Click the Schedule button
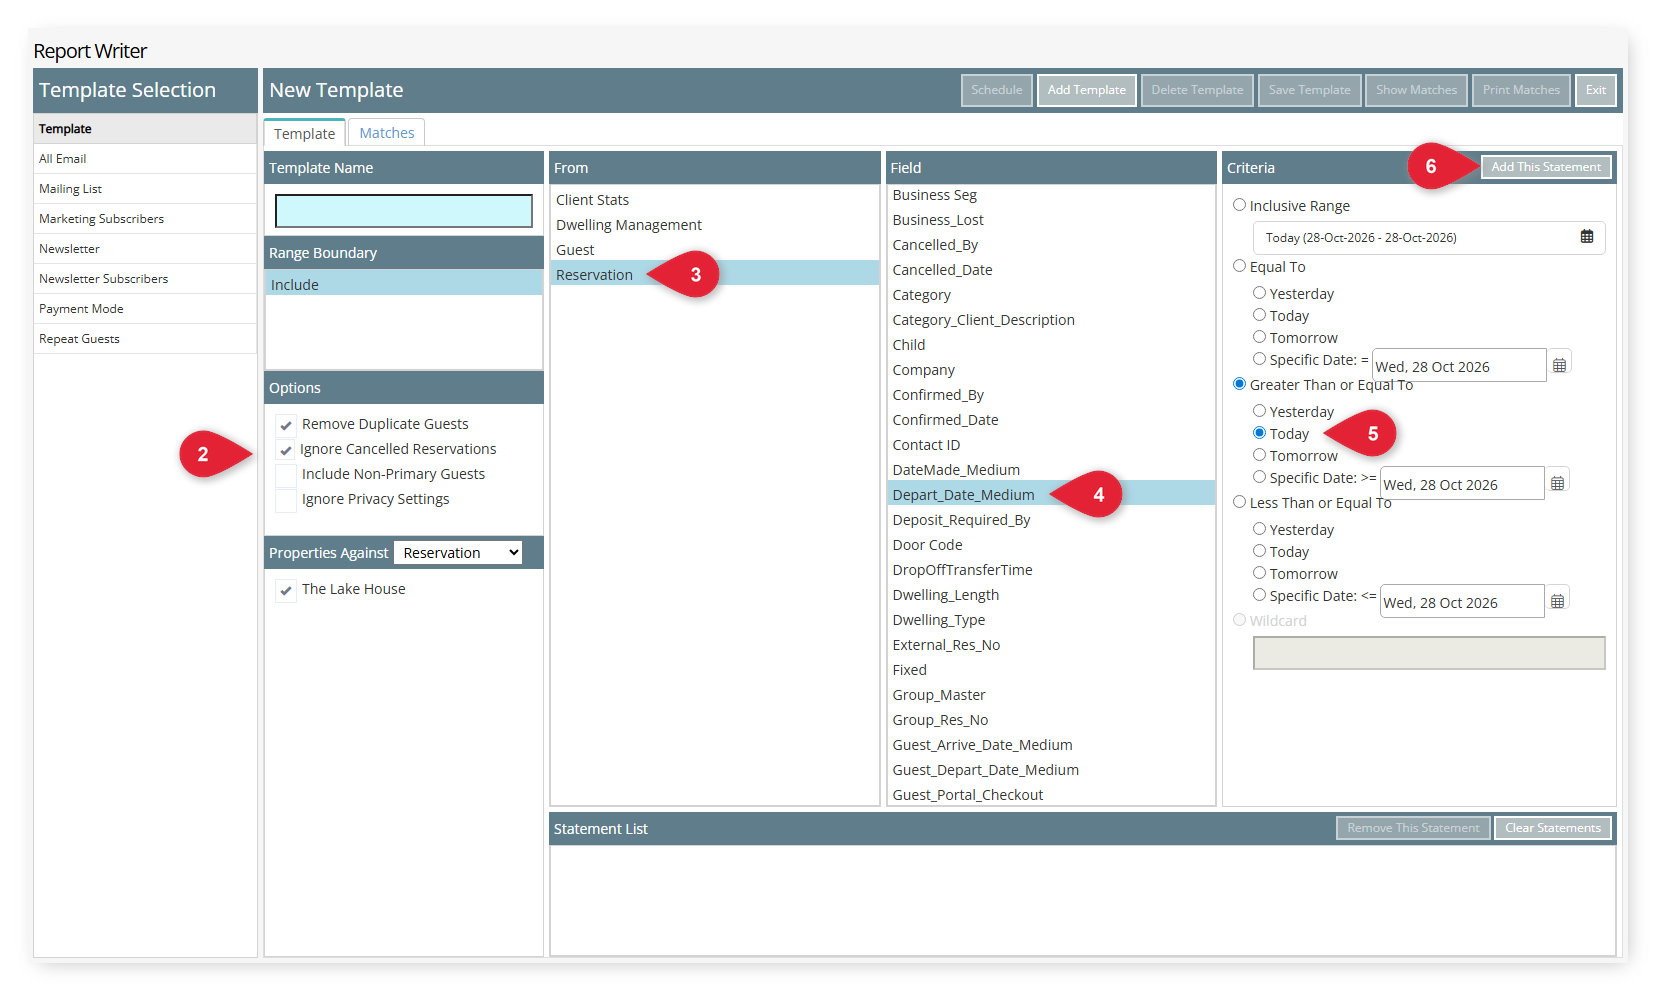Screen dimensions: 1656x991 click(997, 90)
